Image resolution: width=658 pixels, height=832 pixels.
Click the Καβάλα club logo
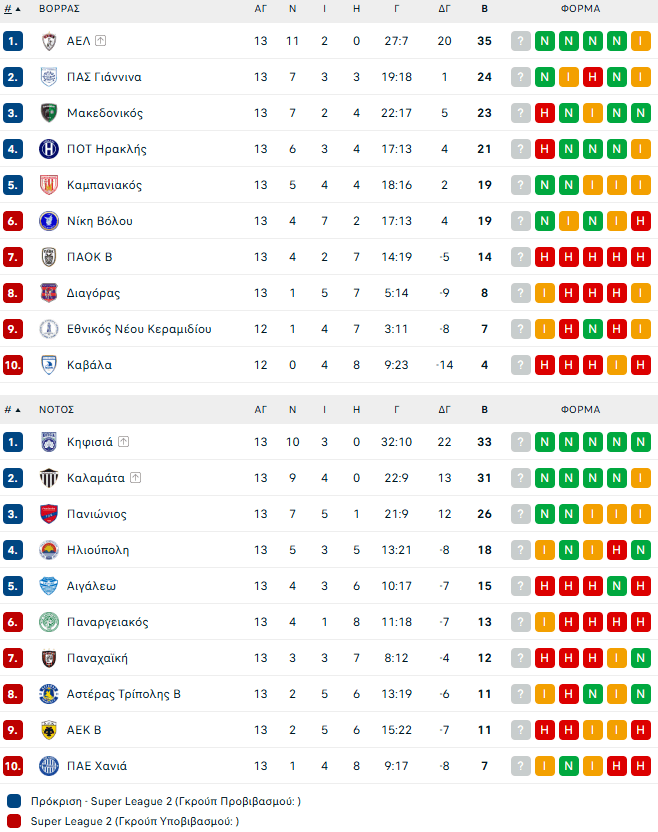pyautogui.click(x=48, y=365)
